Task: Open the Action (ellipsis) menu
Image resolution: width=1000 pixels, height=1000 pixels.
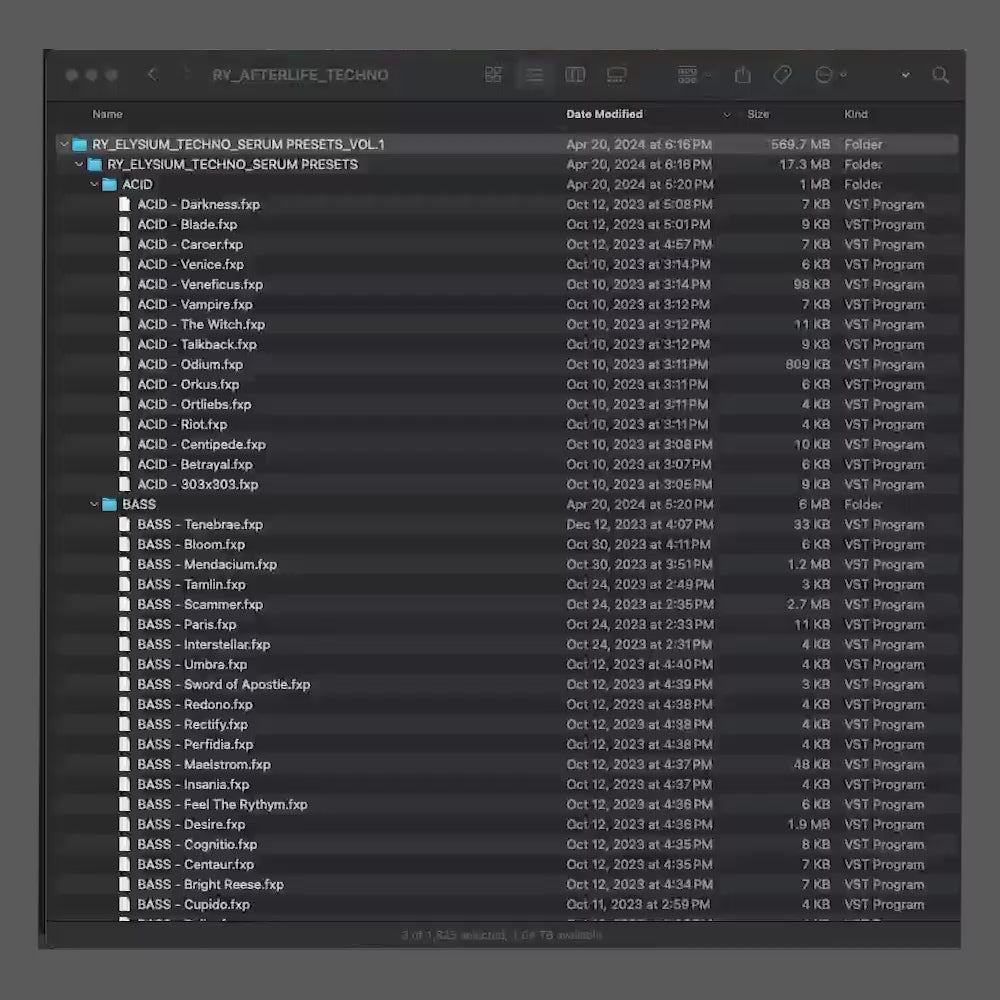Action: tap(830, 75)
